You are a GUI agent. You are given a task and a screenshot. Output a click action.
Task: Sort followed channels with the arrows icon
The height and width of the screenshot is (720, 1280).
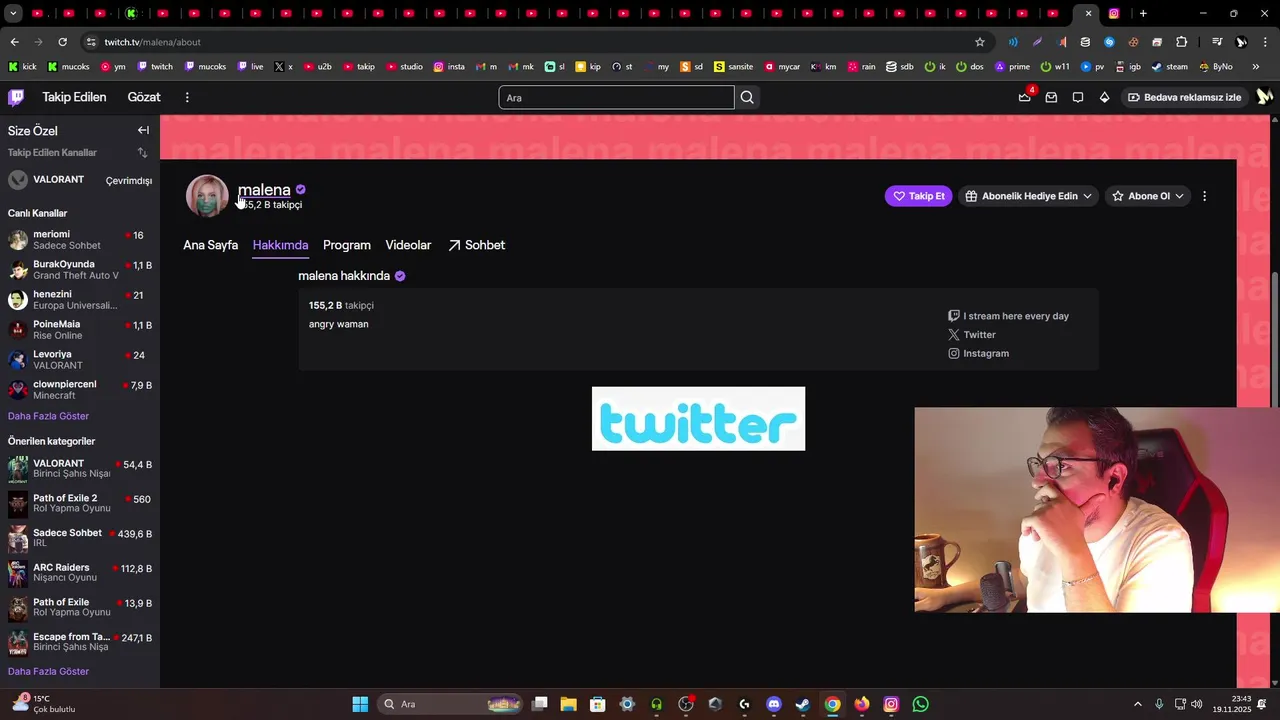click(142, 153)
